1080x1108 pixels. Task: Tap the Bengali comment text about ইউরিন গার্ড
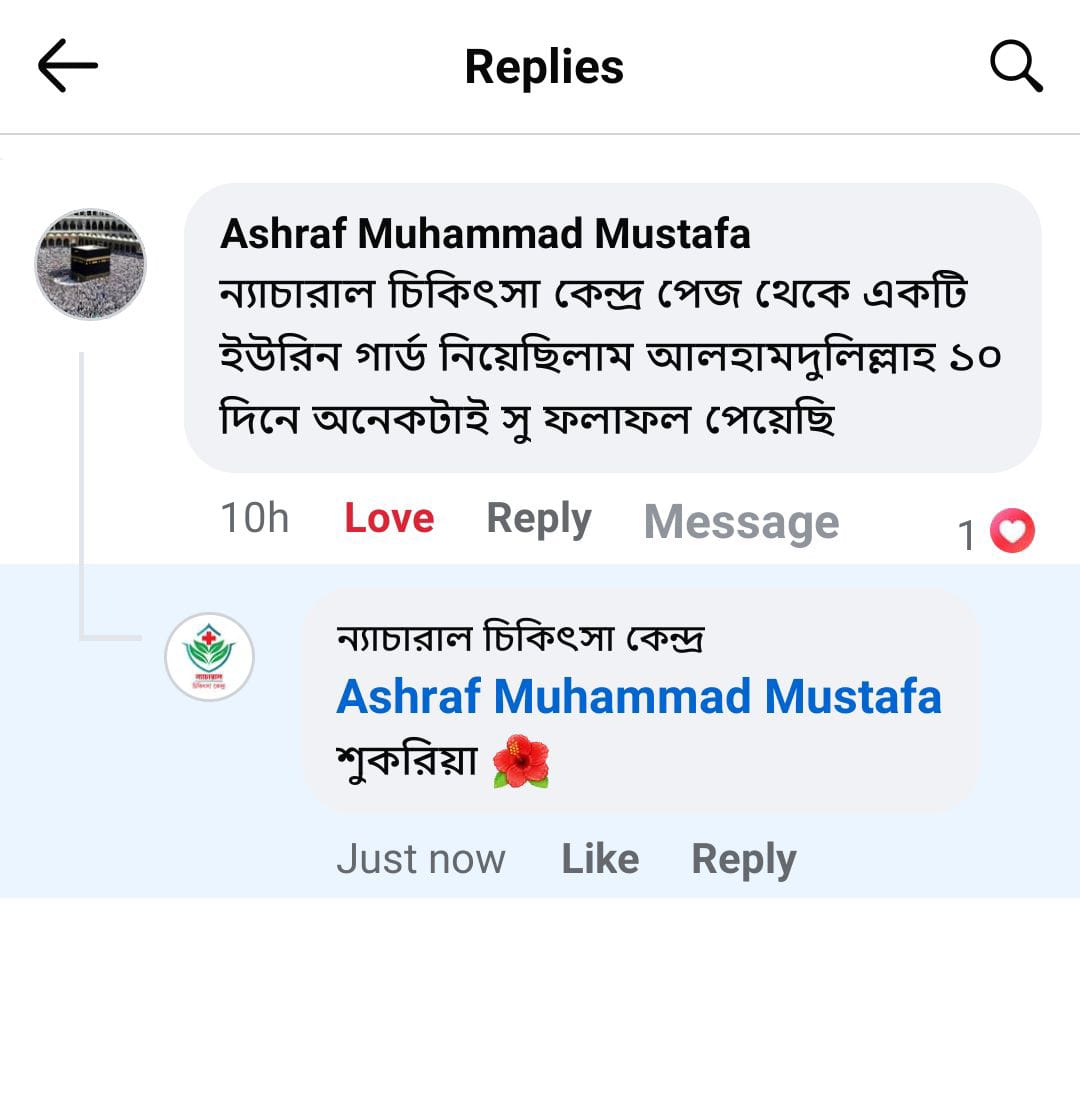tap(610, 357)
